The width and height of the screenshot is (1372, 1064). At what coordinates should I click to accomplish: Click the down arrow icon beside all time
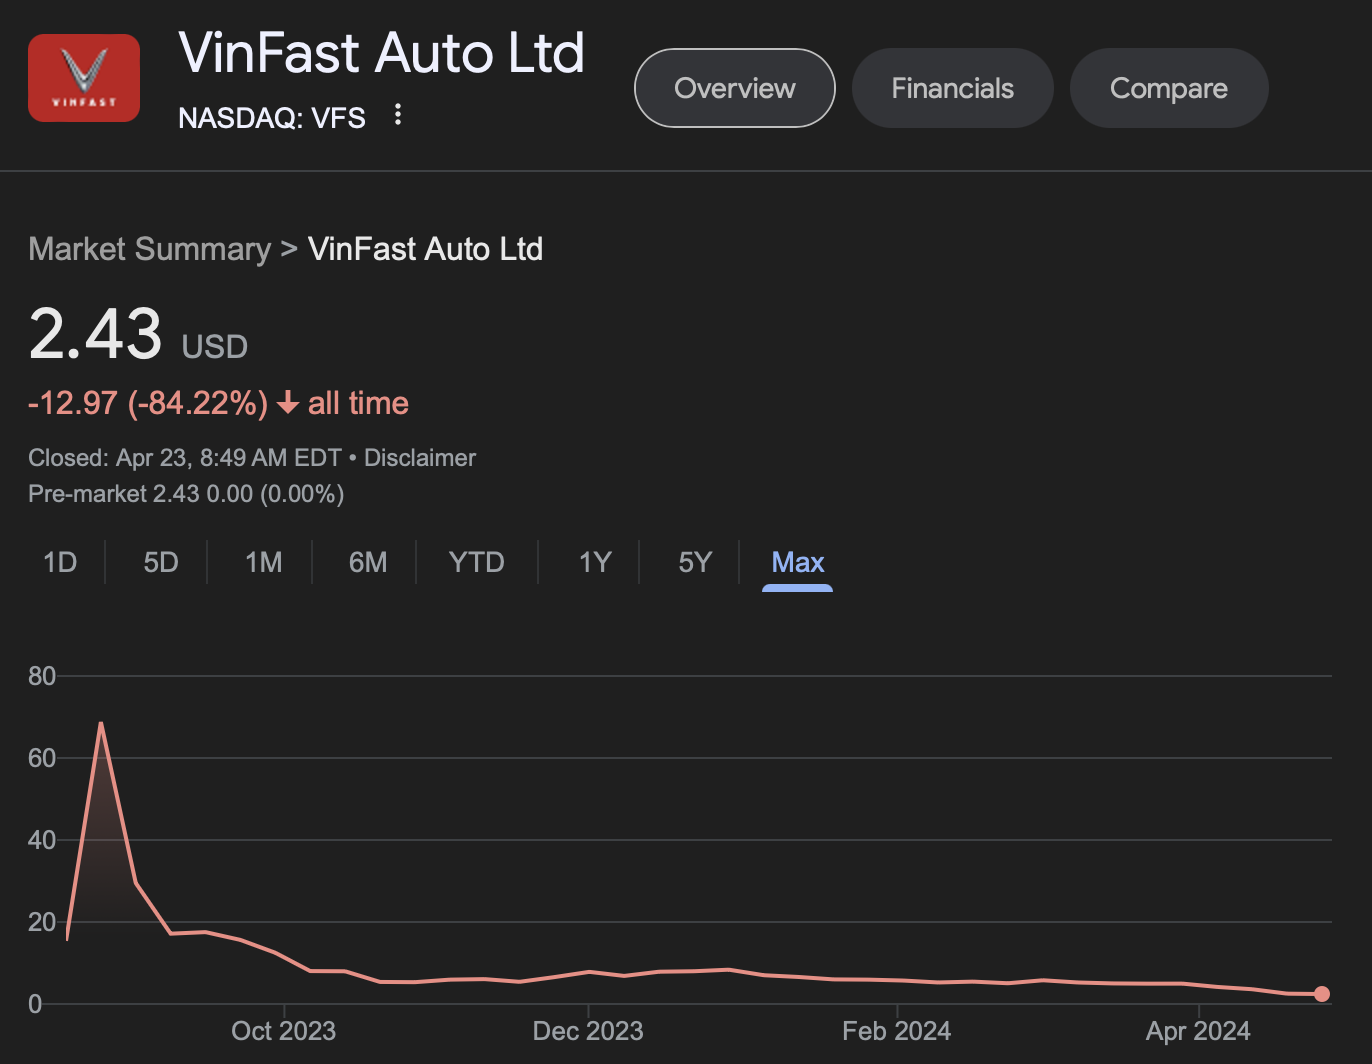(288, 403)
